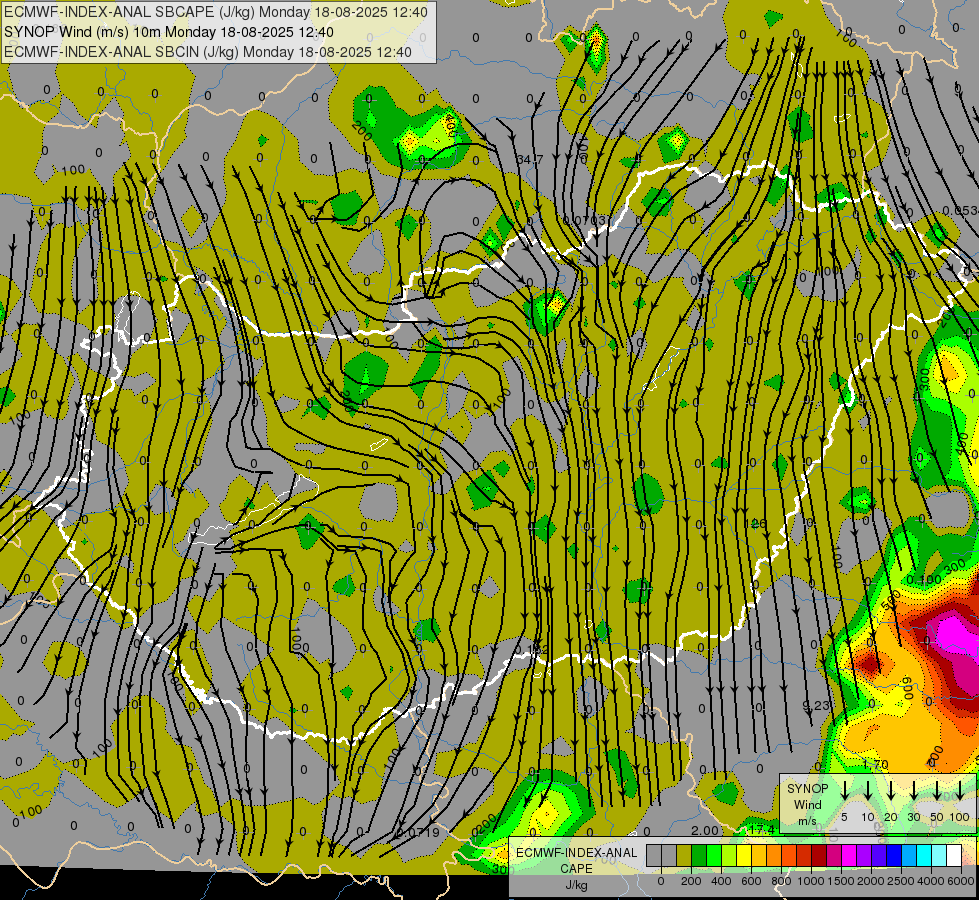The image size is (979, 900).
Task: Click the '1.70' value in the orange area
Action: coord(875,764)
